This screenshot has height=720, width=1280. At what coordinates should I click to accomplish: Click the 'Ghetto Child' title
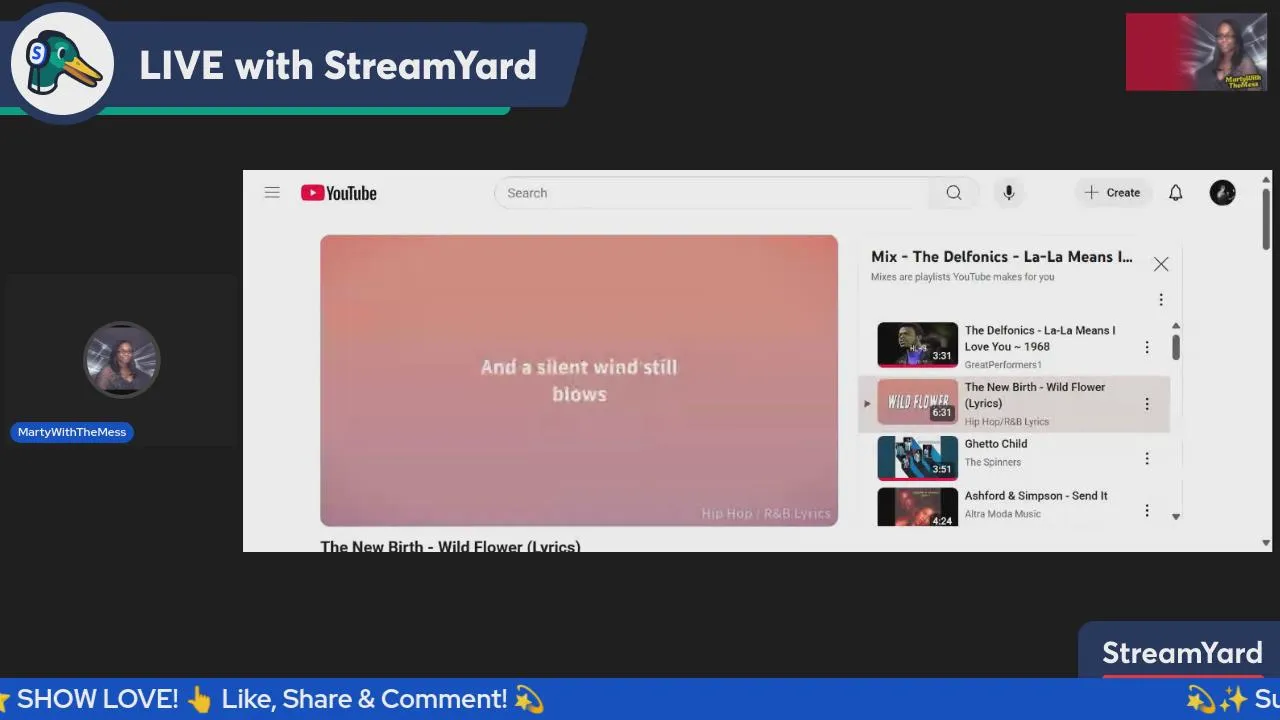tap(996, 444)
